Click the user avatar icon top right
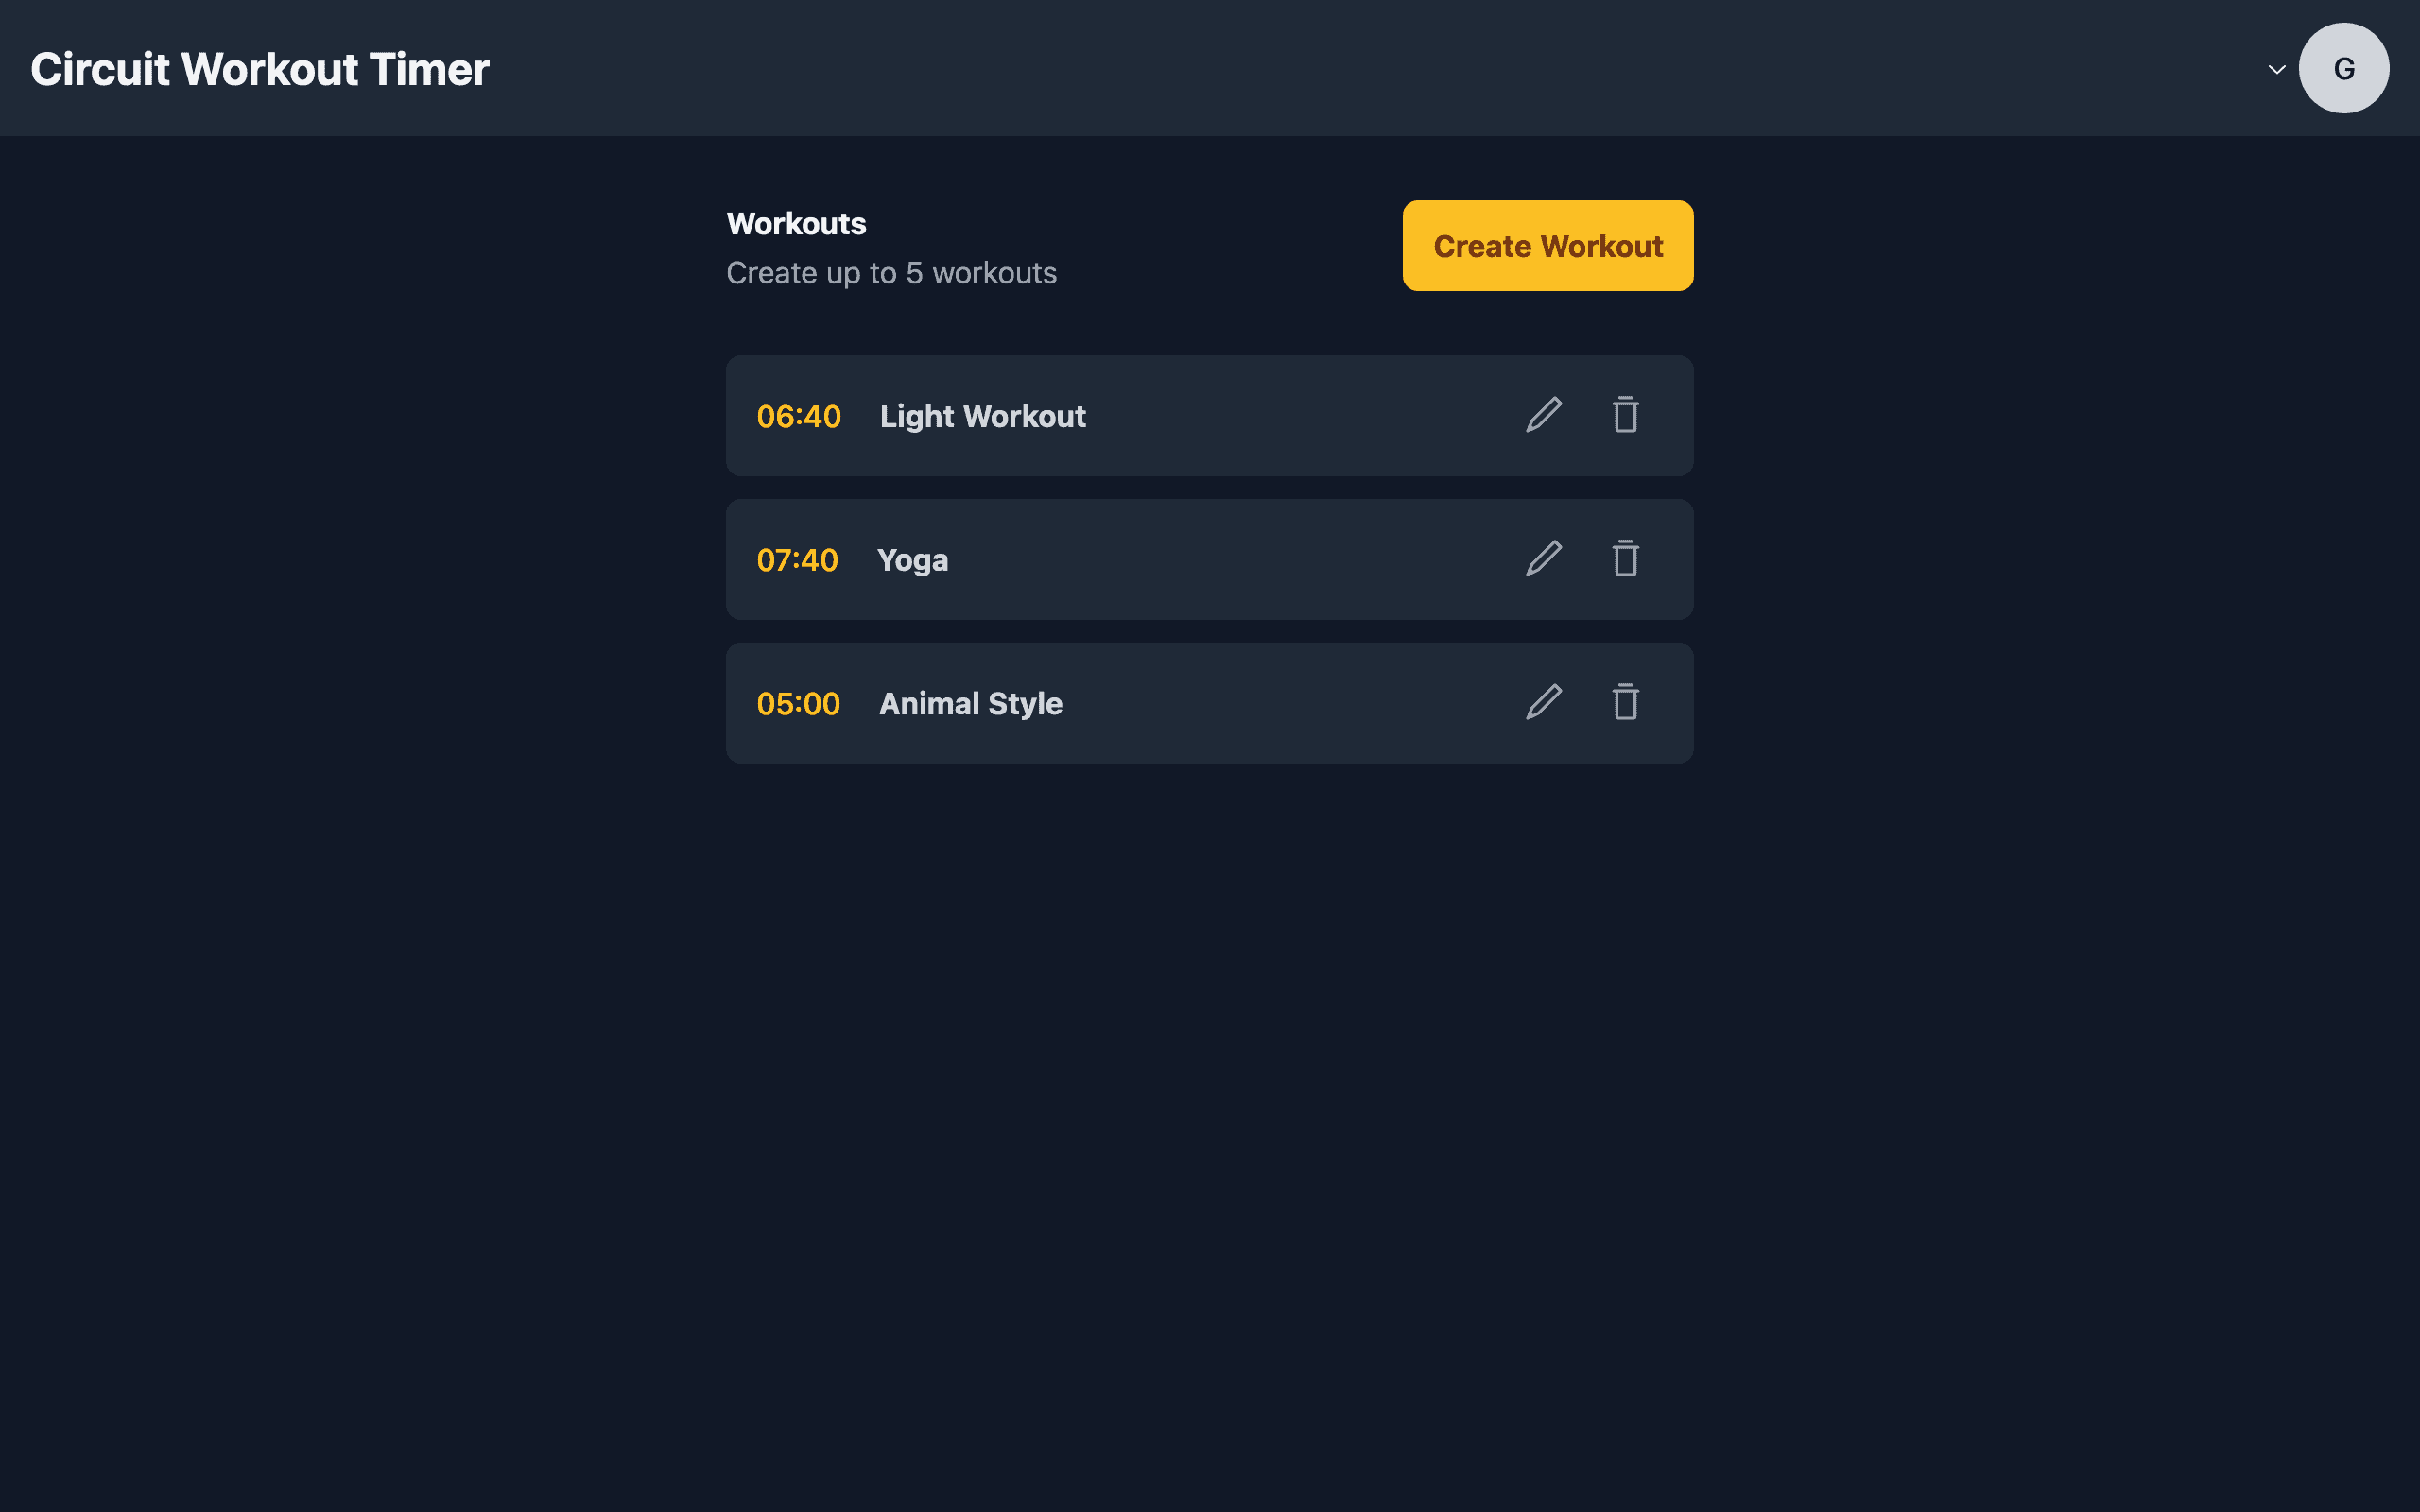Screen dimensions: 2420x1512 [2345, 68]
